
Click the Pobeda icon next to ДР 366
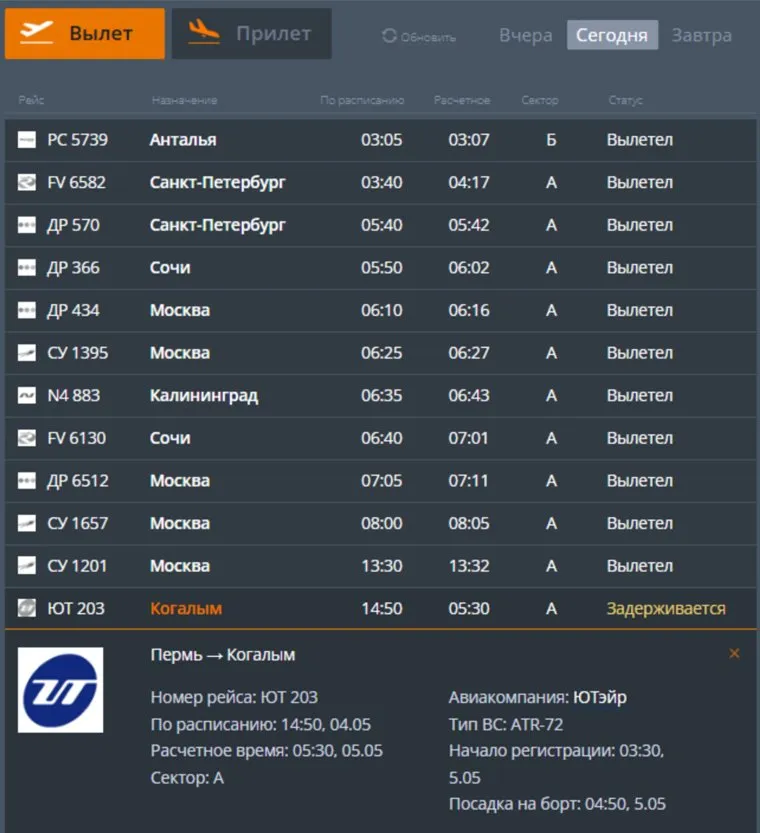[x=27, y=268]
